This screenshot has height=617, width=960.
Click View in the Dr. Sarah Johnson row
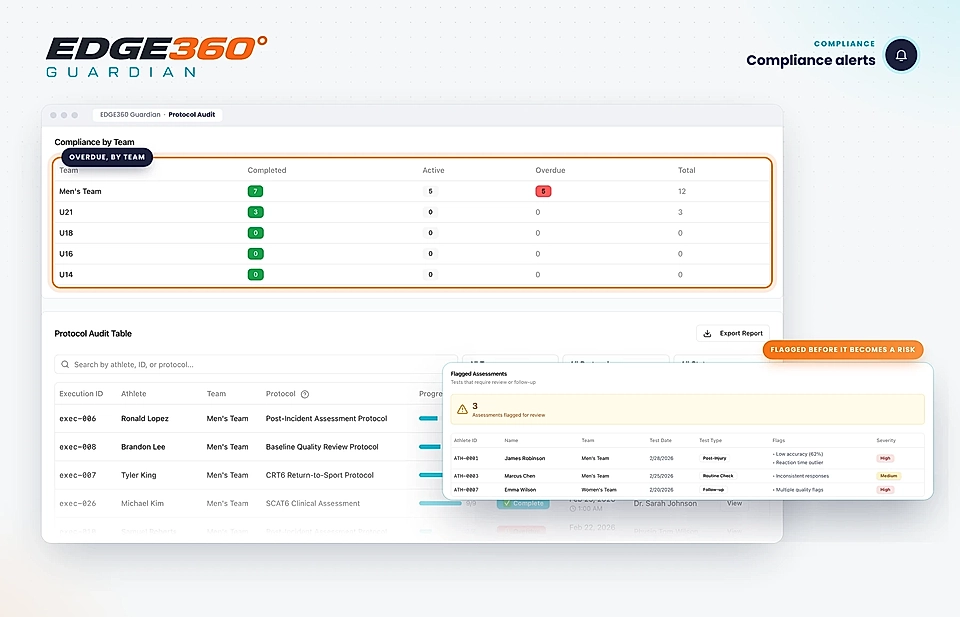tap(734, 503)
